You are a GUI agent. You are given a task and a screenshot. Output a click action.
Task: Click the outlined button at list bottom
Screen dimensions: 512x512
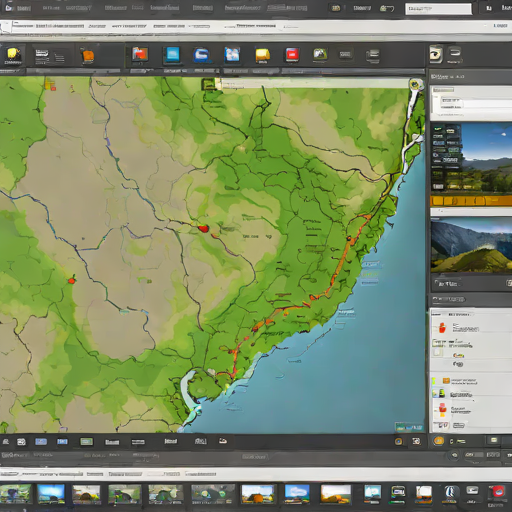click(459, 425)
